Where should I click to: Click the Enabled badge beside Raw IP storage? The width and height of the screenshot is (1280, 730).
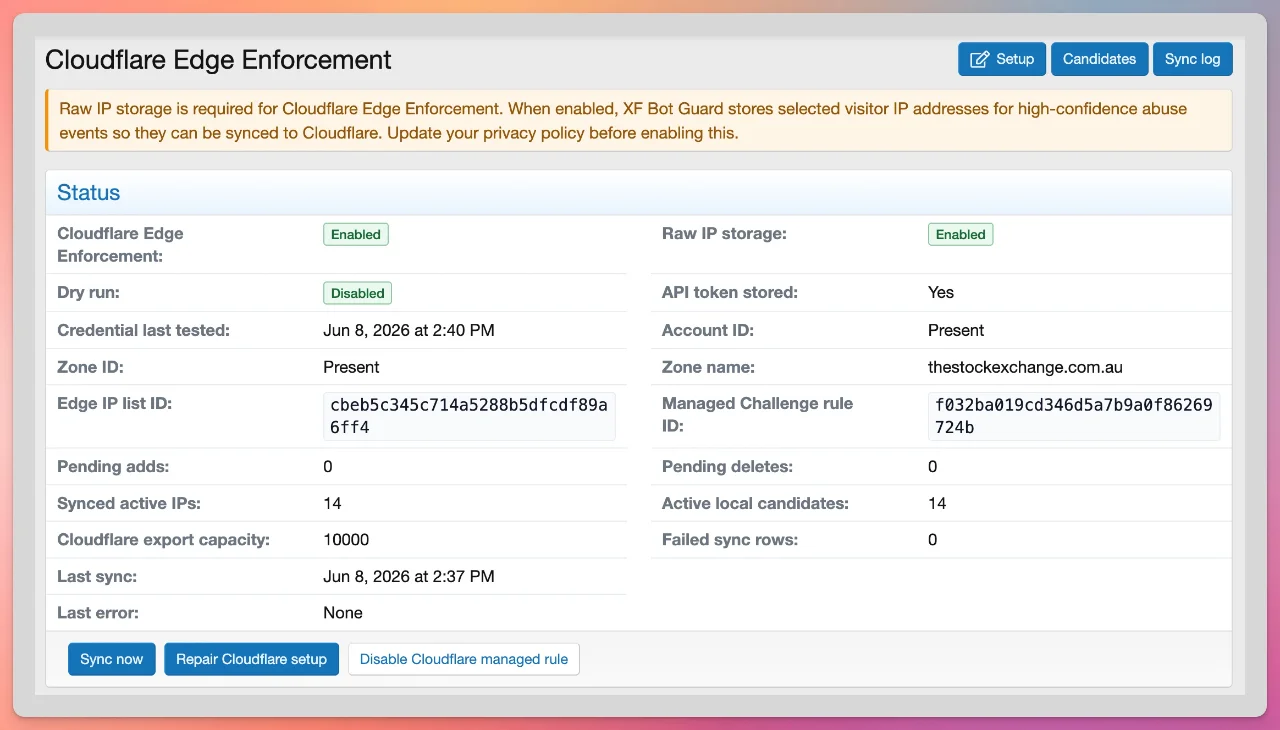pyautogui.click(x=961, y=234)
